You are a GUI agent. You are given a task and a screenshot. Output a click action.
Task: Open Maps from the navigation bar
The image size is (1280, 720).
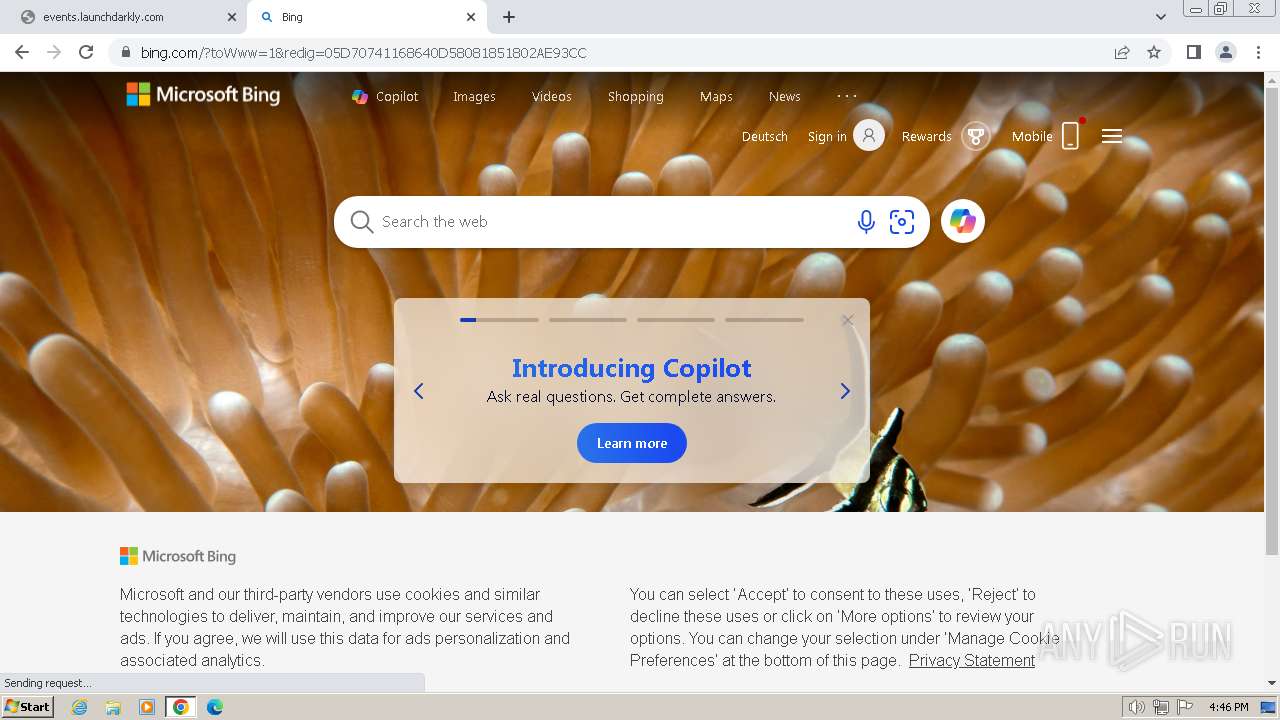pyautogui.click(x=716, y=97)
